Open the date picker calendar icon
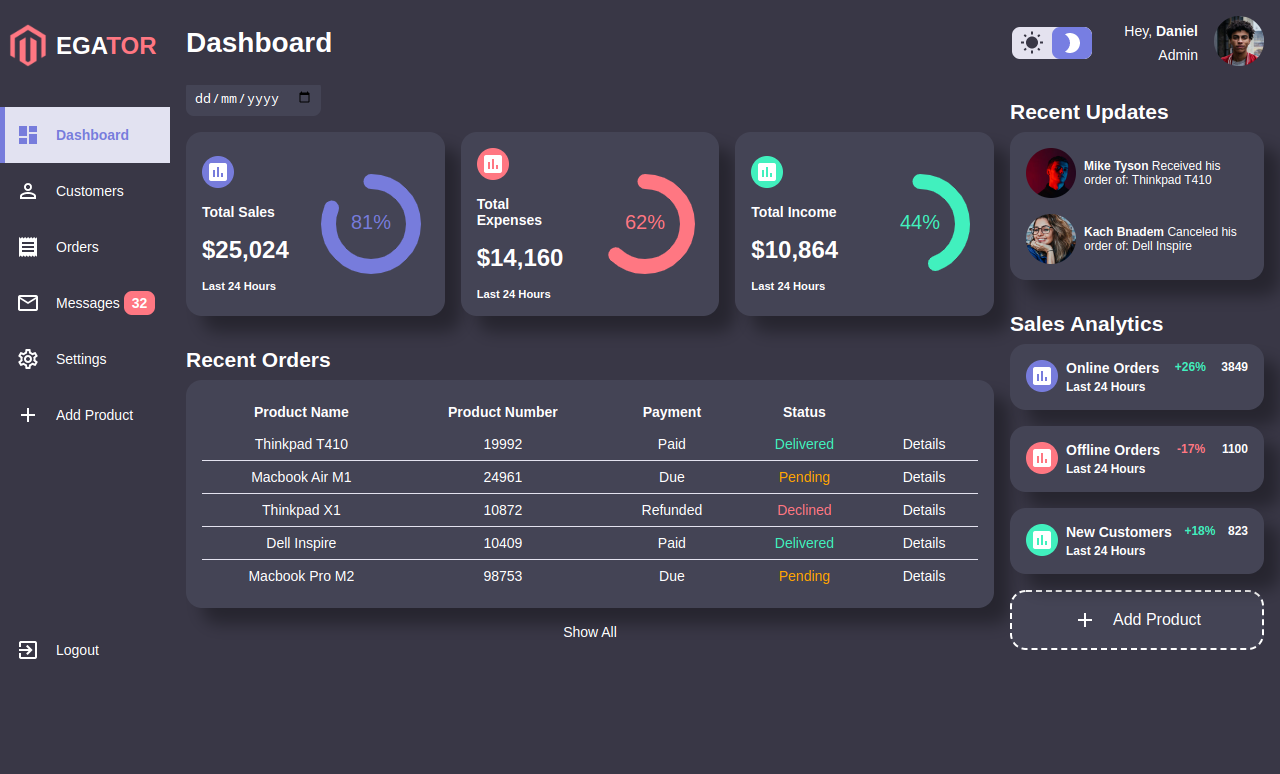Image resolution: width=1280 pixels, height=774 pixels. pyautogui.click(x=305, y=98)
